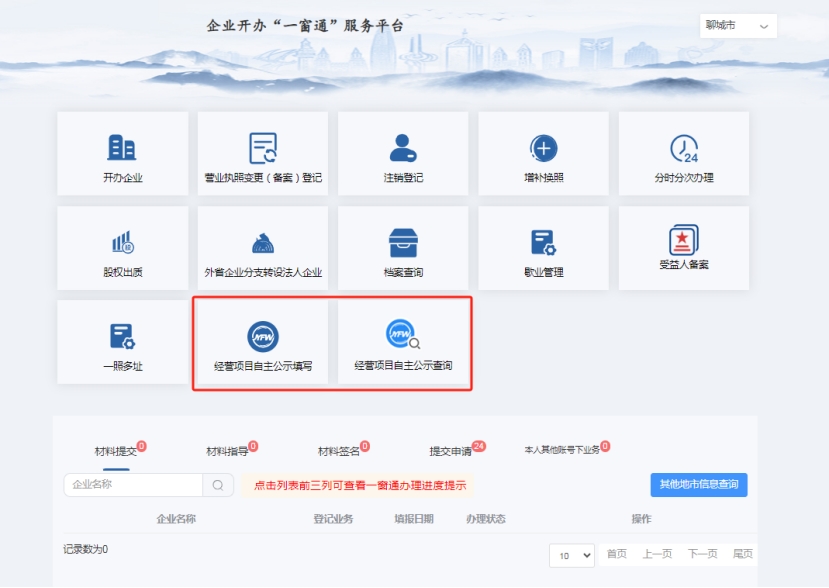Click the 操作 column header
This screenshot has height=588, width=829.
(641, 519)
